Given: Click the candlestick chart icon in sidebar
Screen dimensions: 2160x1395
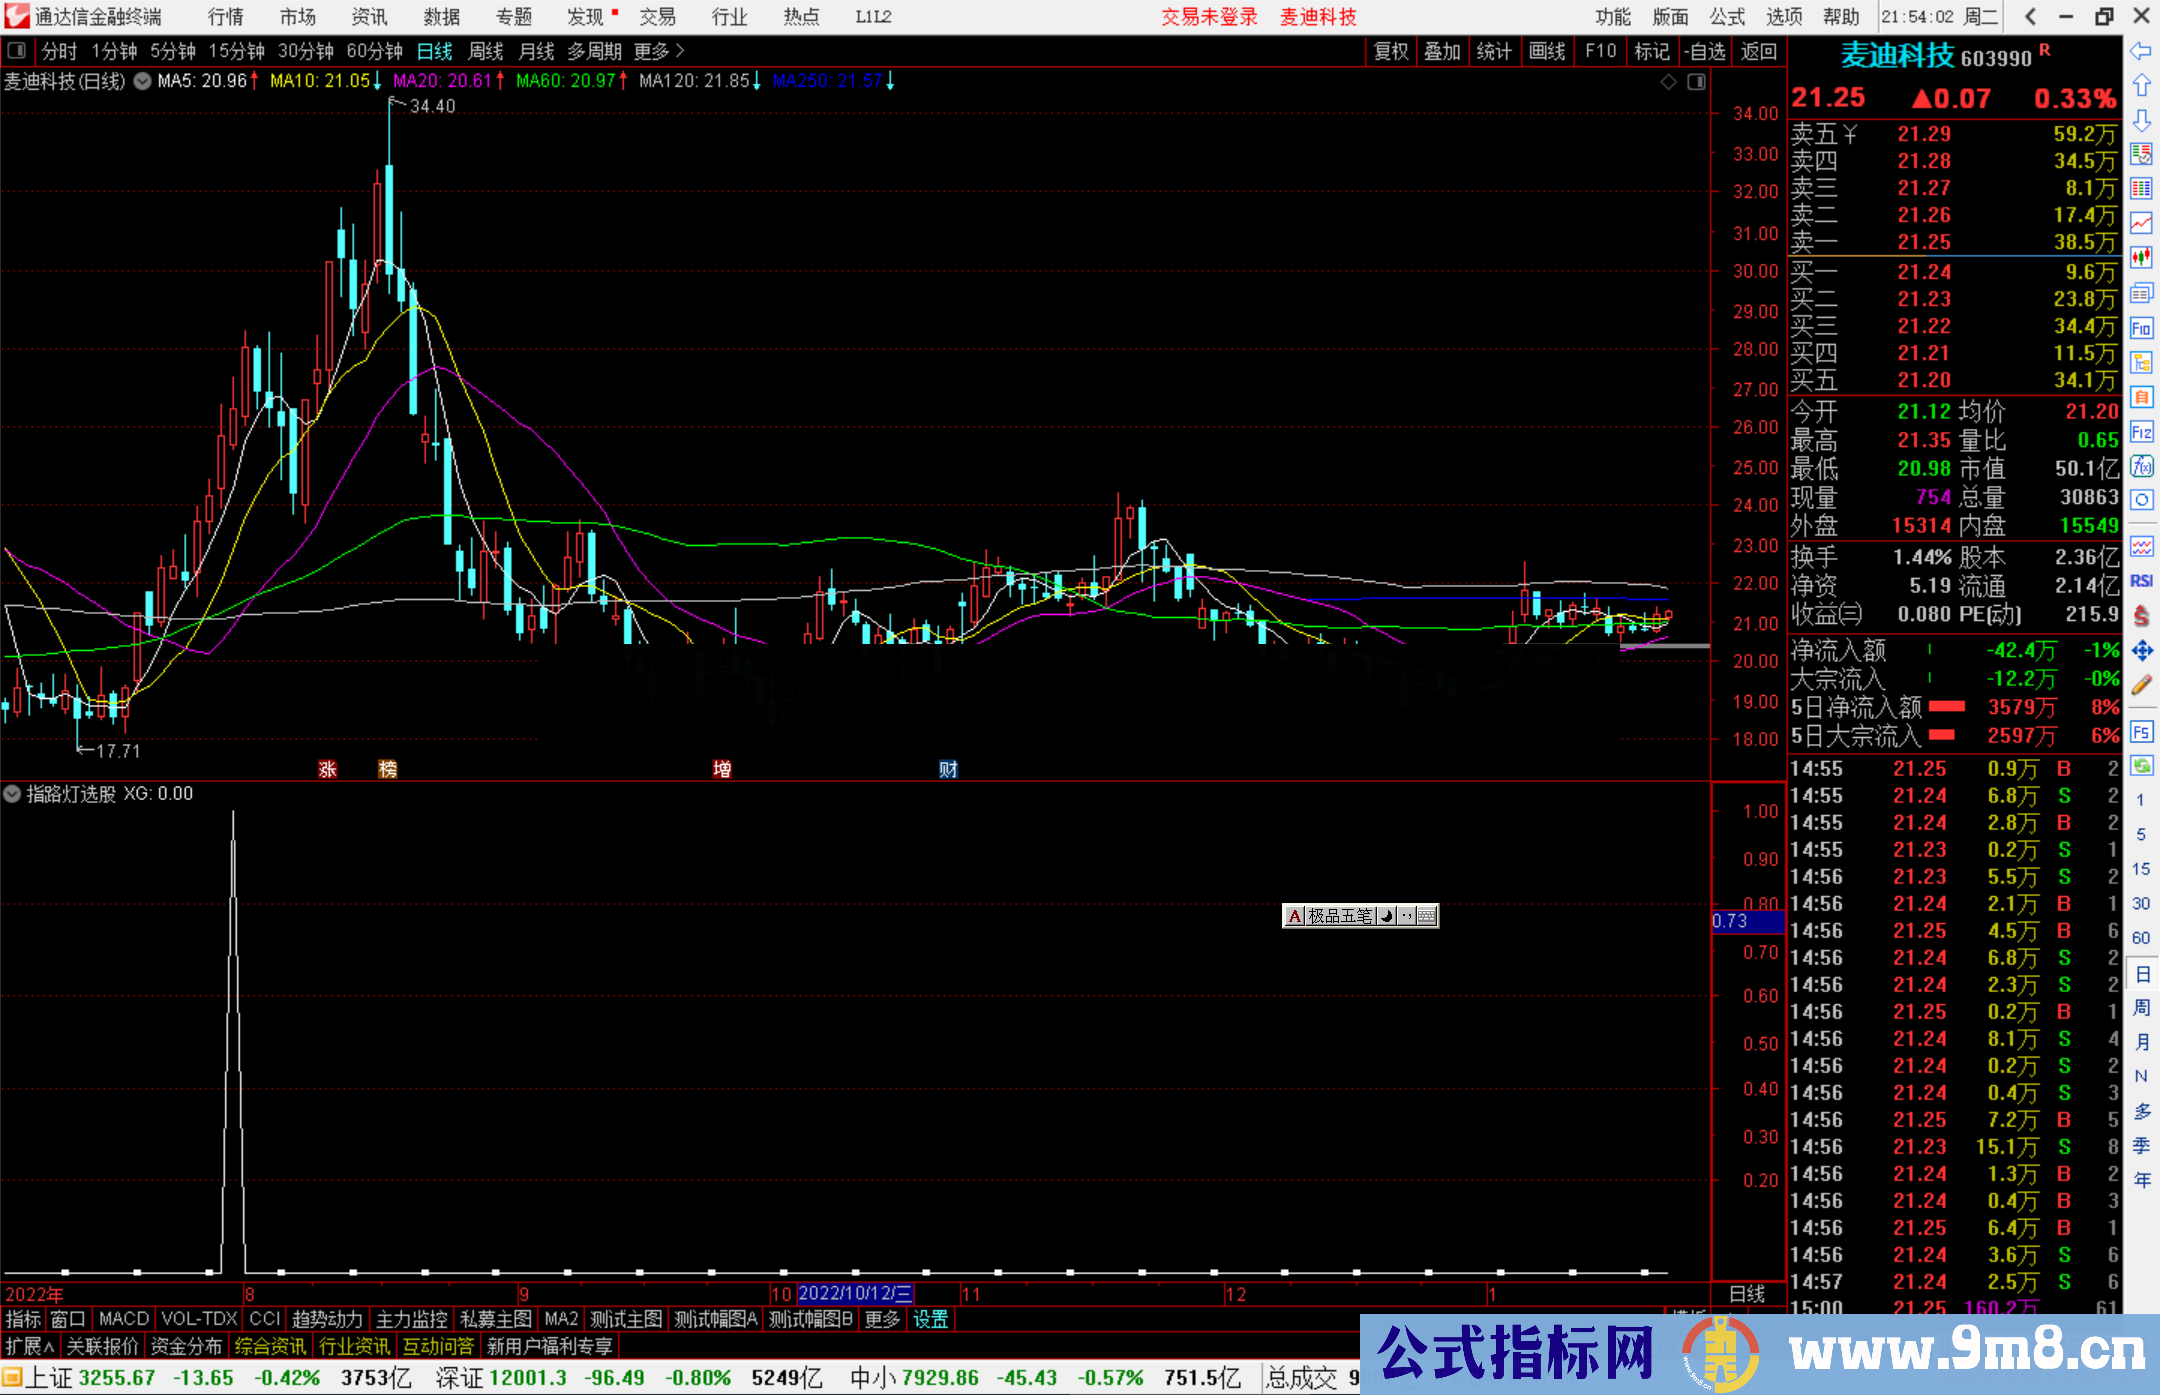Looking at the screenshot, I should 2141,257.
